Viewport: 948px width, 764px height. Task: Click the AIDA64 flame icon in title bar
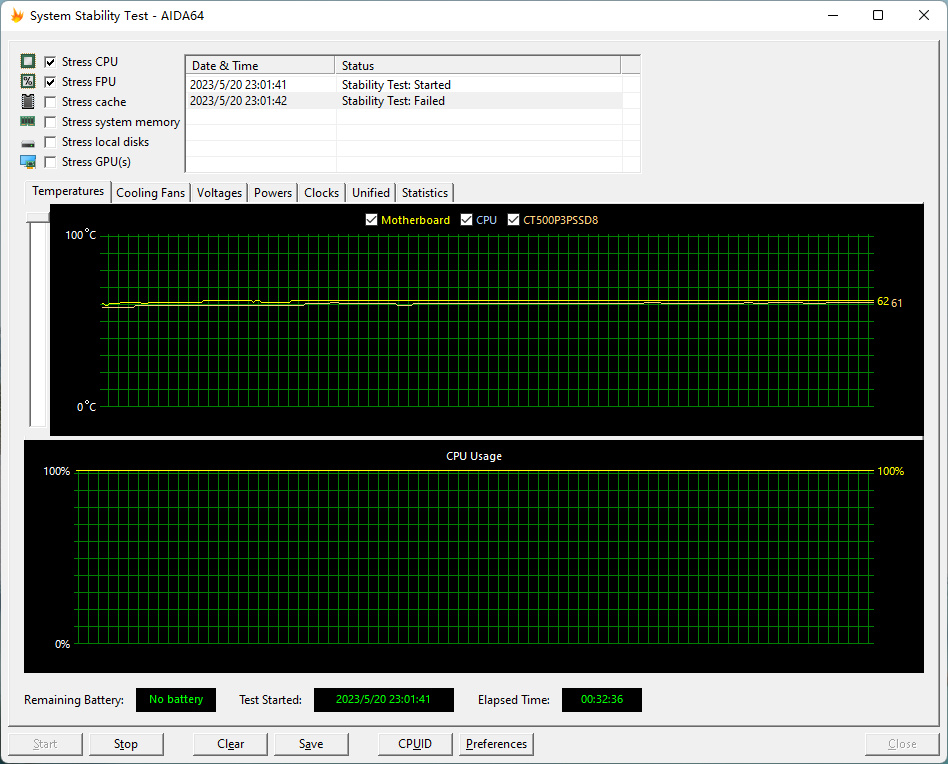(18, 15)
